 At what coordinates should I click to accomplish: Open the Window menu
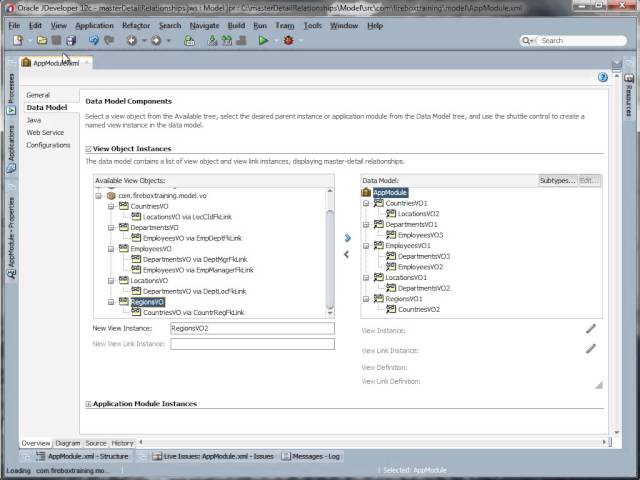pyautogui.click(x=344, y=25)
